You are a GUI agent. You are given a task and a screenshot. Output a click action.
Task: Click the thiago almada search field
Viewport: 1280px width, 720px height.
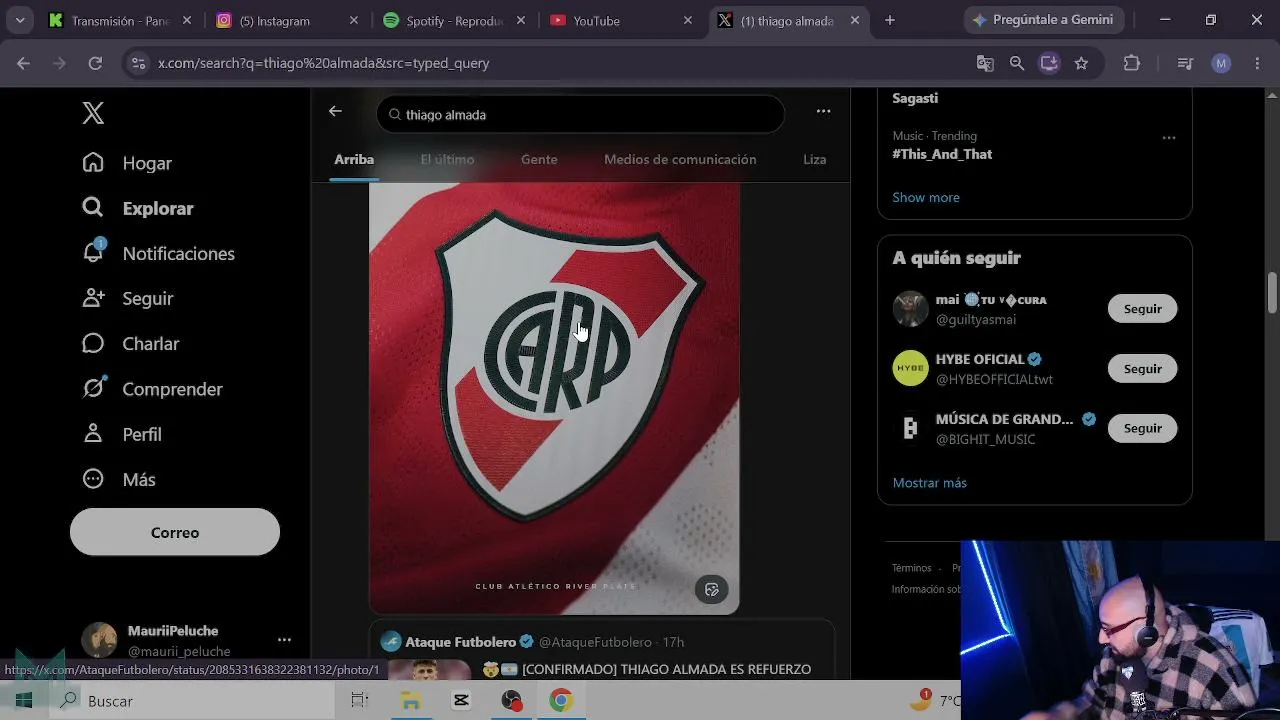coord(580,114)
